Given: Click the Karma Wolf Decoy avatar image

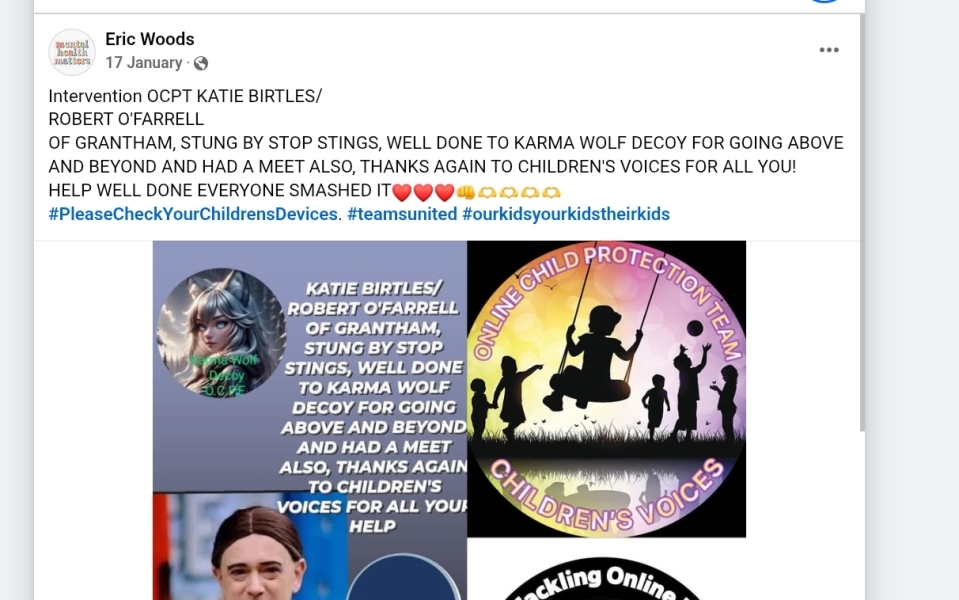Looking at the screenshot, I should tap(221, 333).
